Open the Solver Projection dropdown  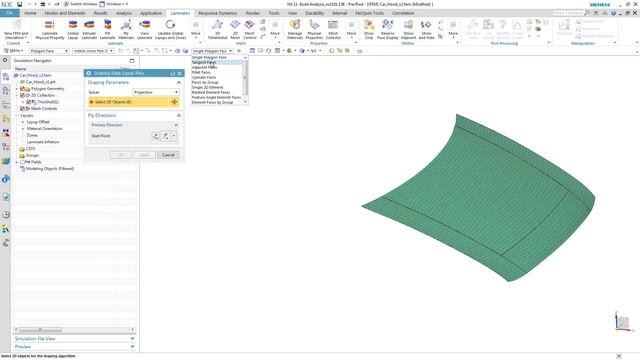click(x=156, y=92)
